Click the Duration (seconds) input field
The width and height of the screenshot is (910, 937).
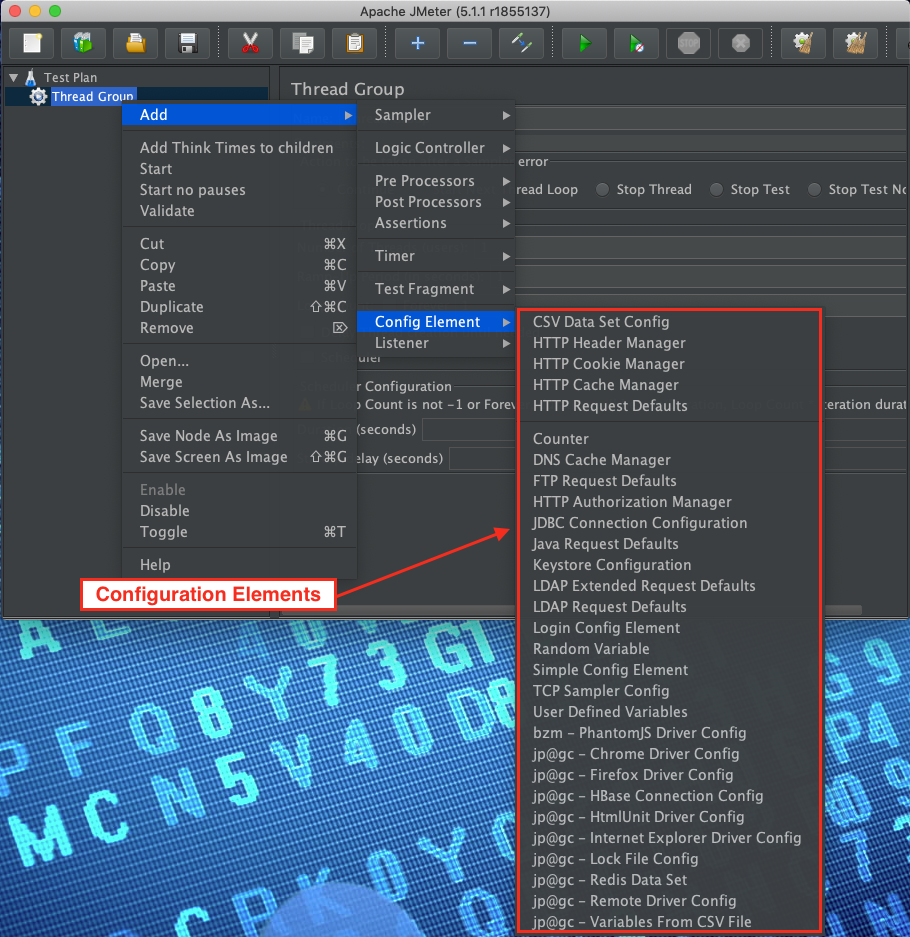pos(469,430)
